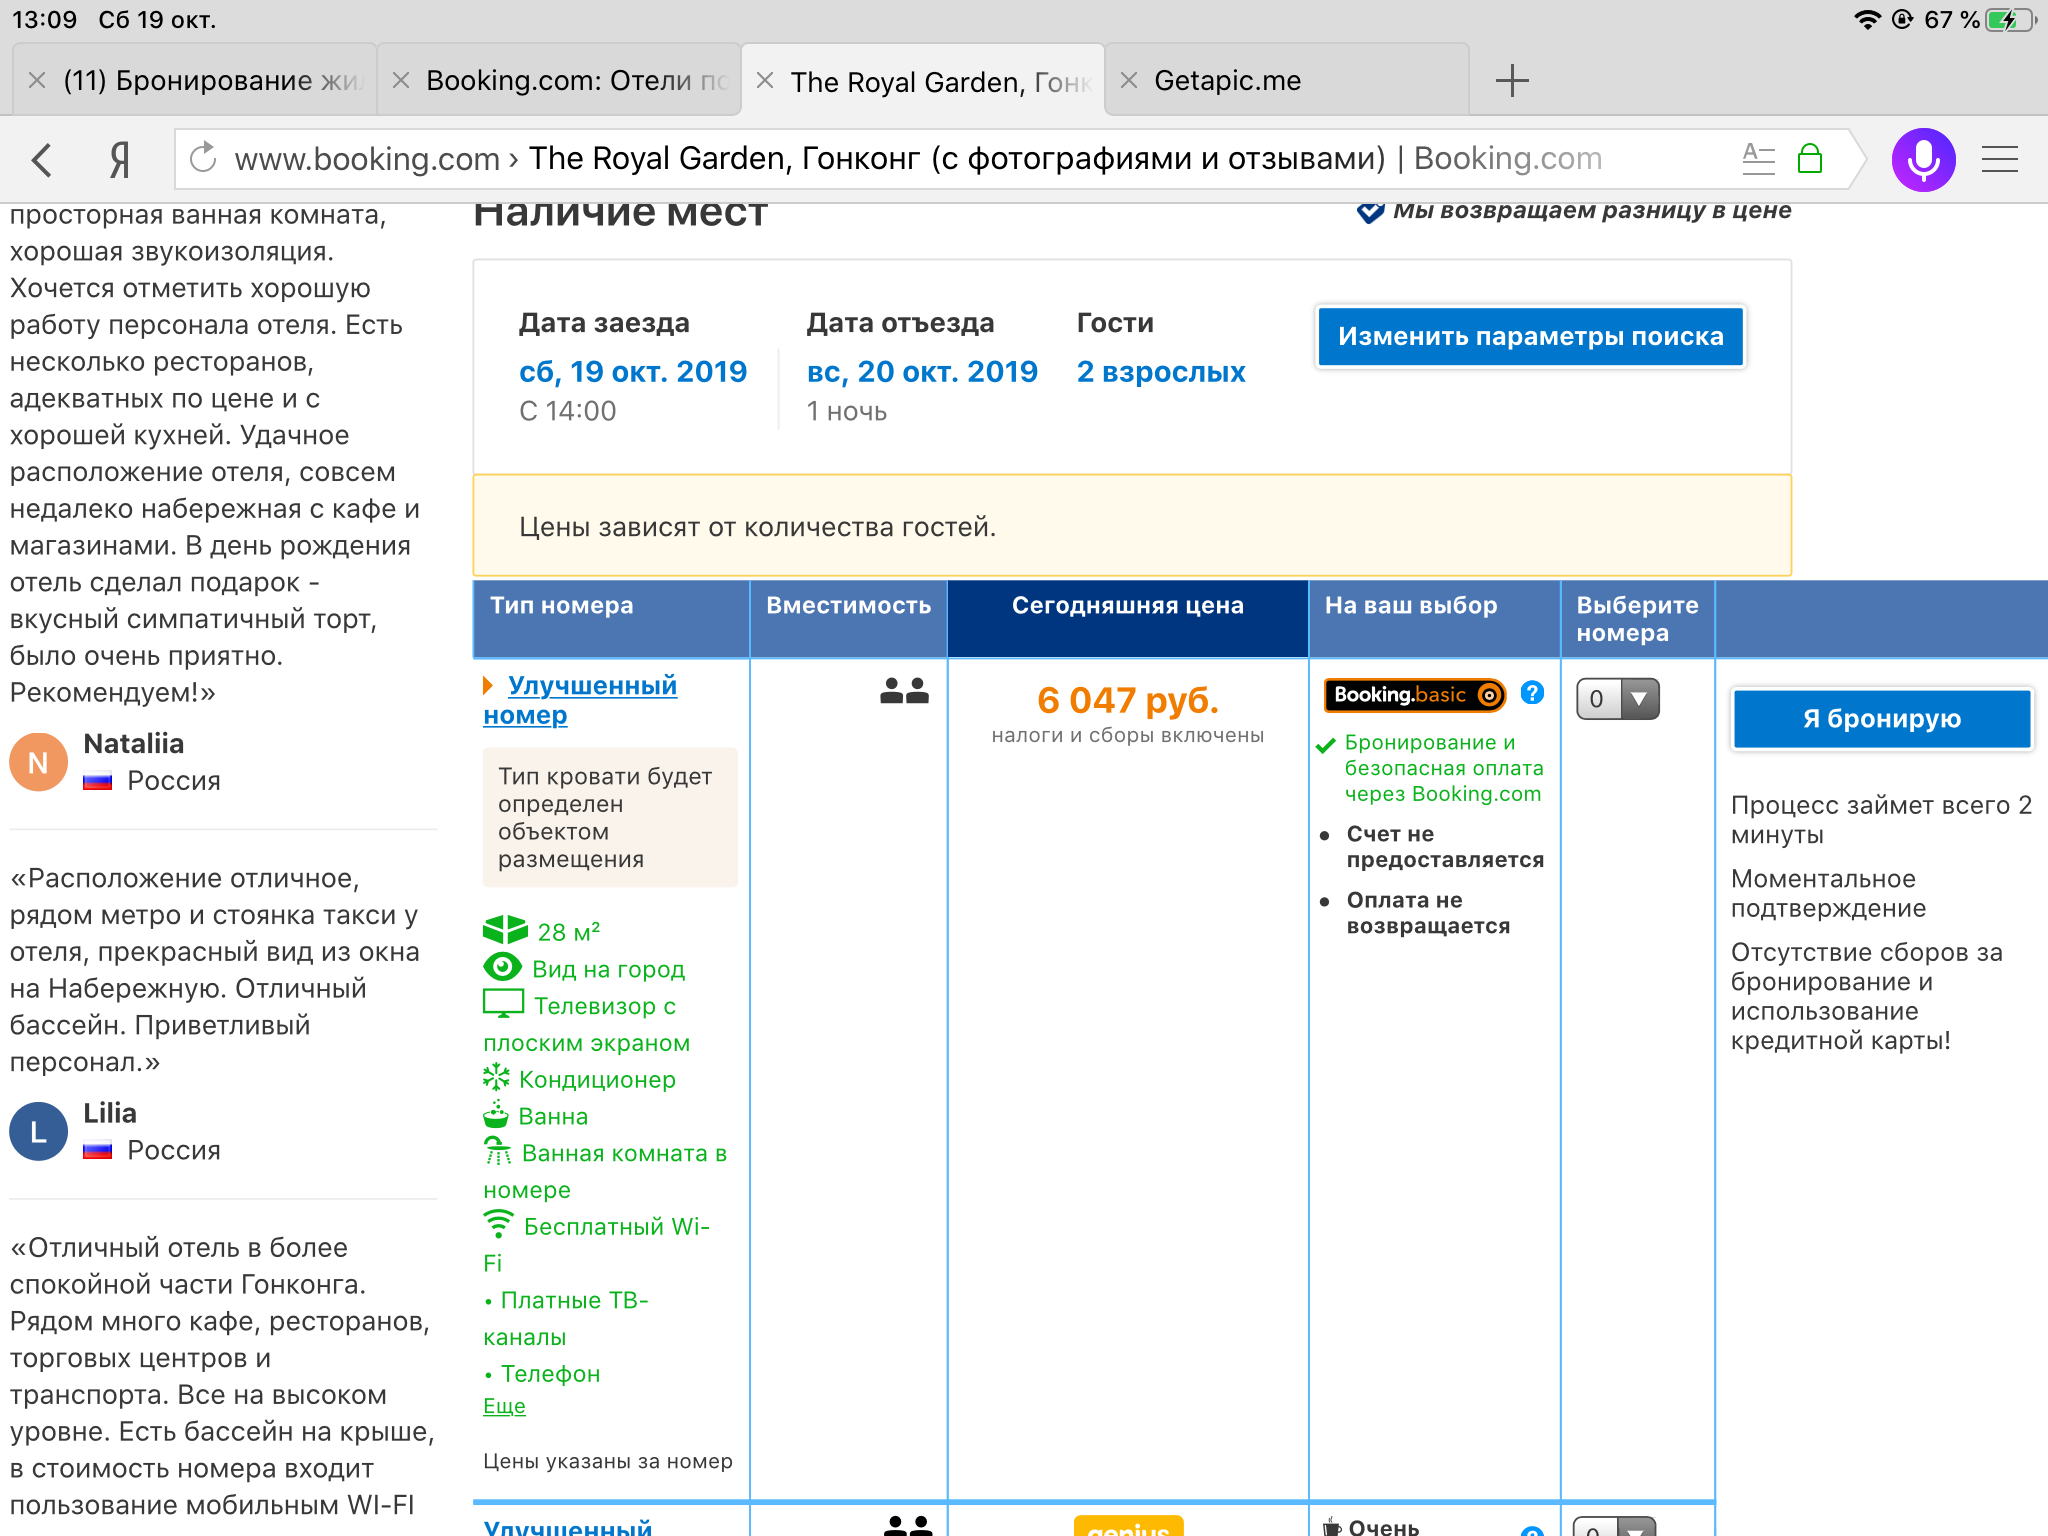Tap the green secure lock icon
The height and width of the screenshot is (1536, 2048).
1810,158
